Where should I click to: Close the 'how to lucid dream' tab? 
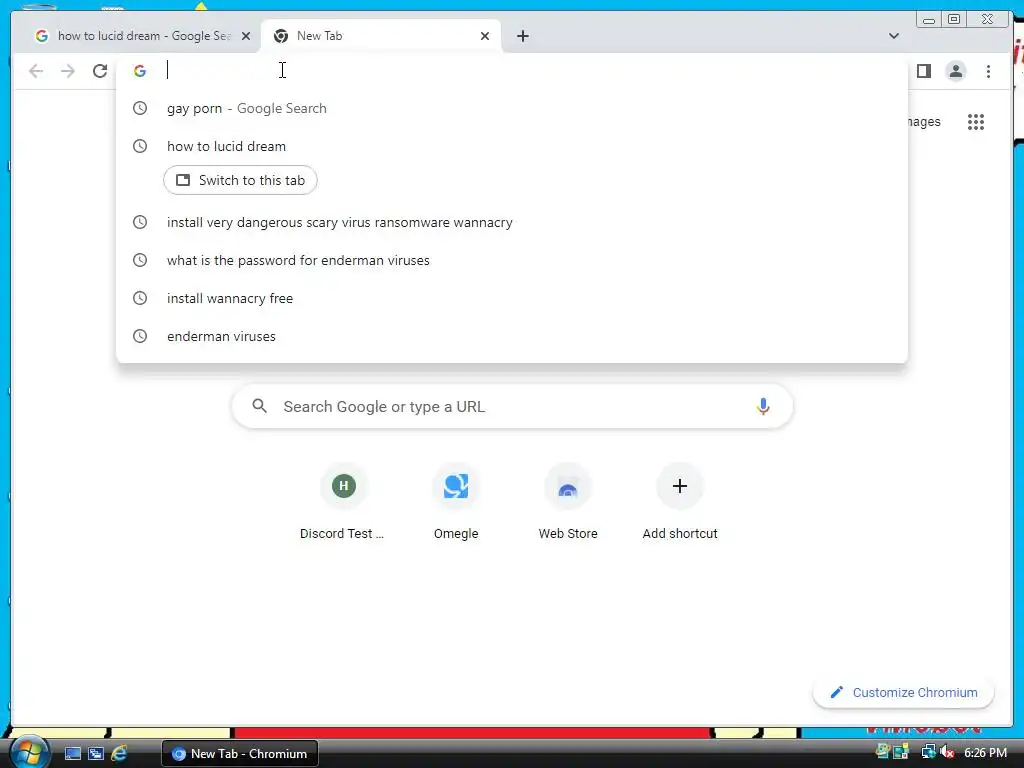coord(246,36)
